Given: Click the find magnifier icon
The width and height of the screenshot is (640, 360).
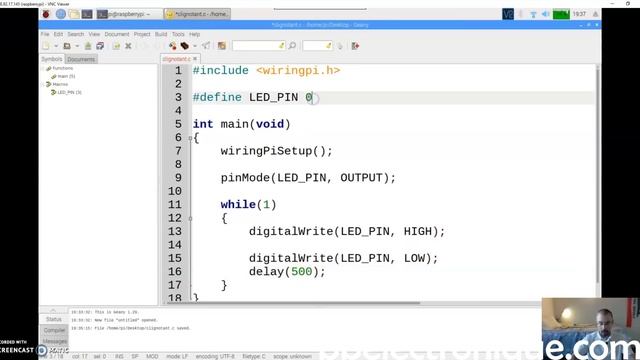Looking at the screenshot, I should coord(292,46).
